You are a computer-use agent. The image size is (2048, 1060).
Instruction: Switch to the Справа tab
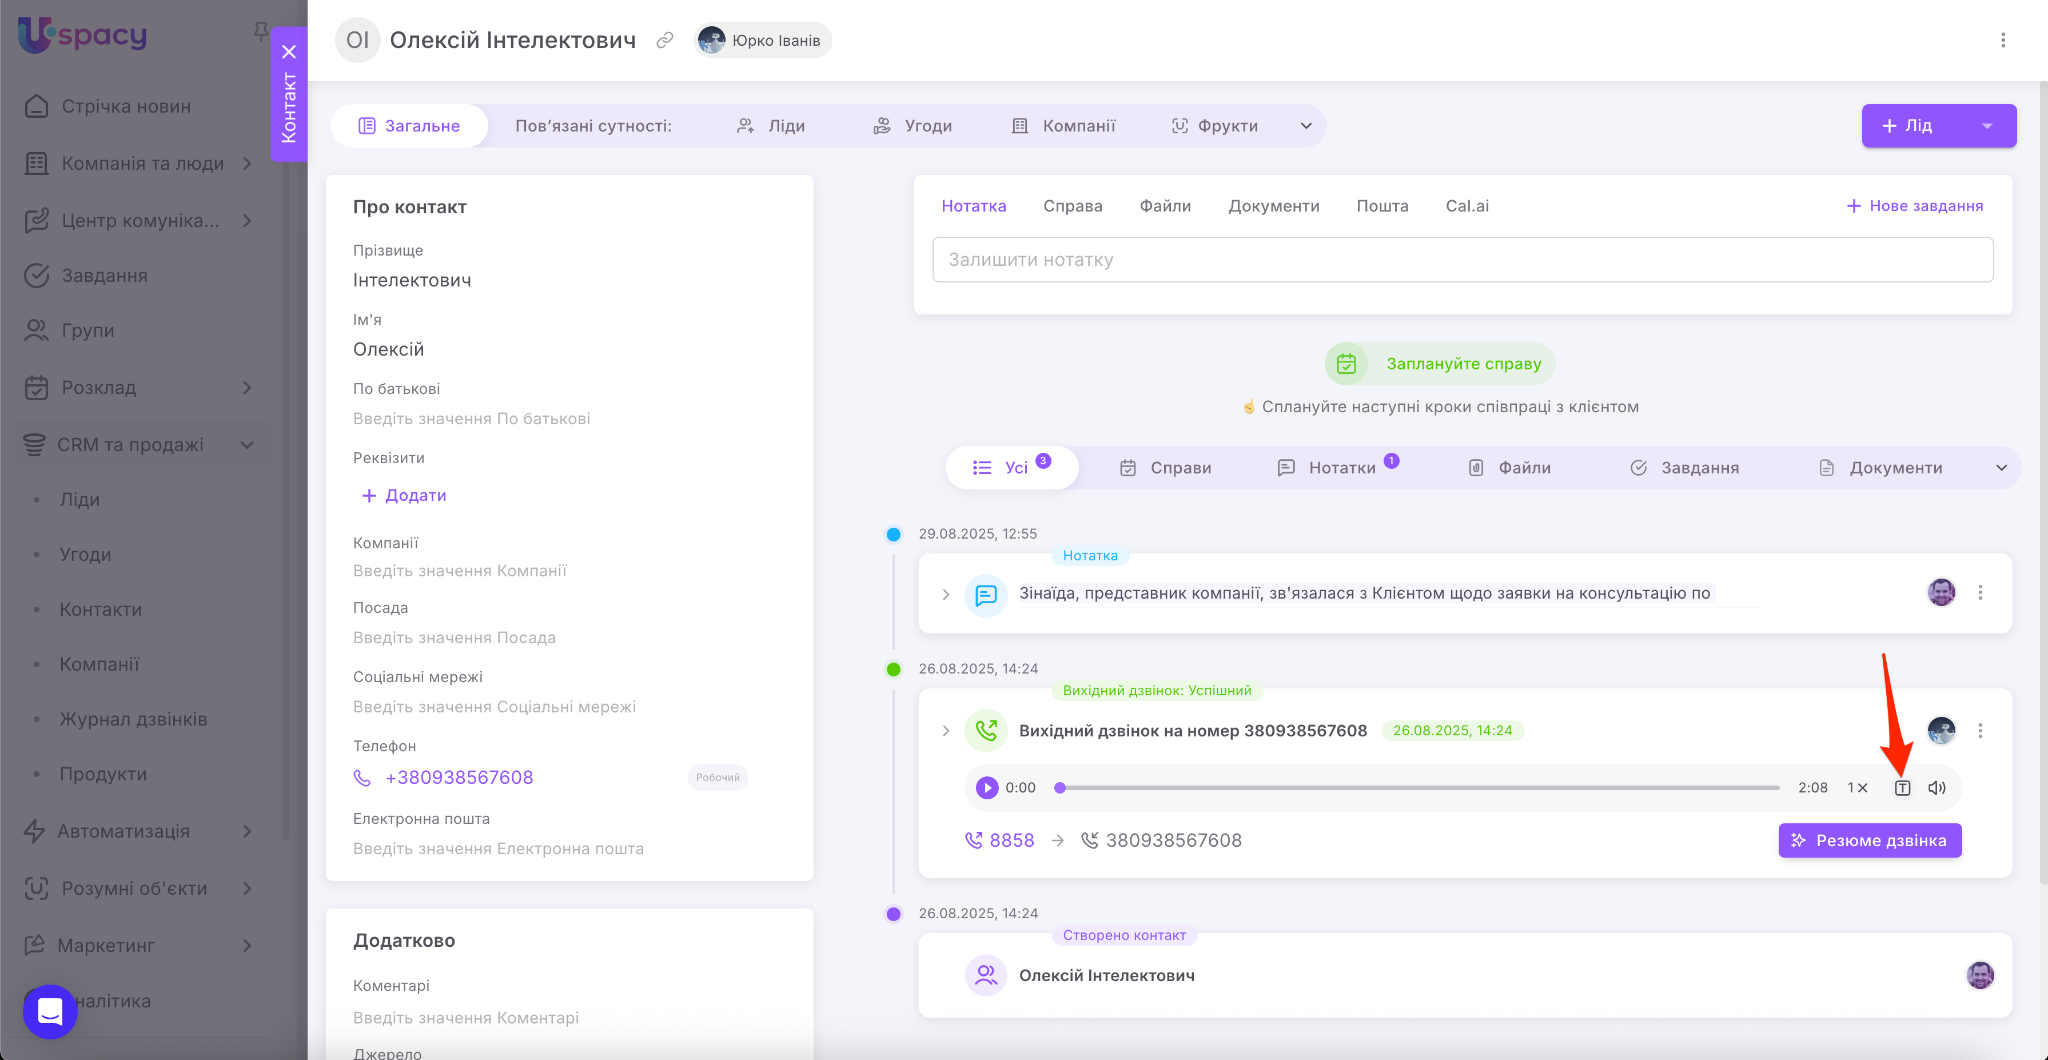point(1072,206)
